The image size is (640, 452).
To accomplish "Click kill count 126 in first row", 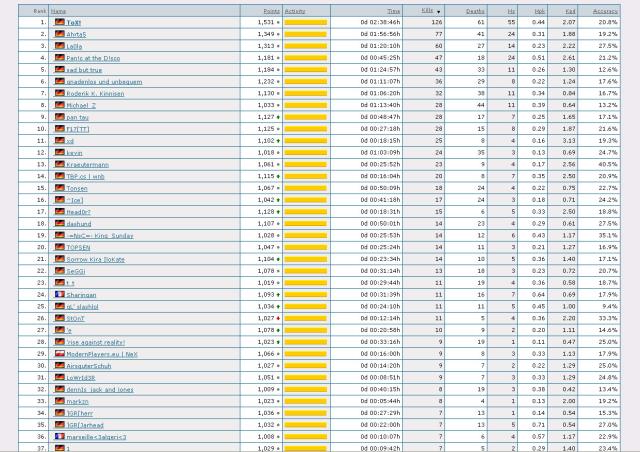I will pos(436,21).
